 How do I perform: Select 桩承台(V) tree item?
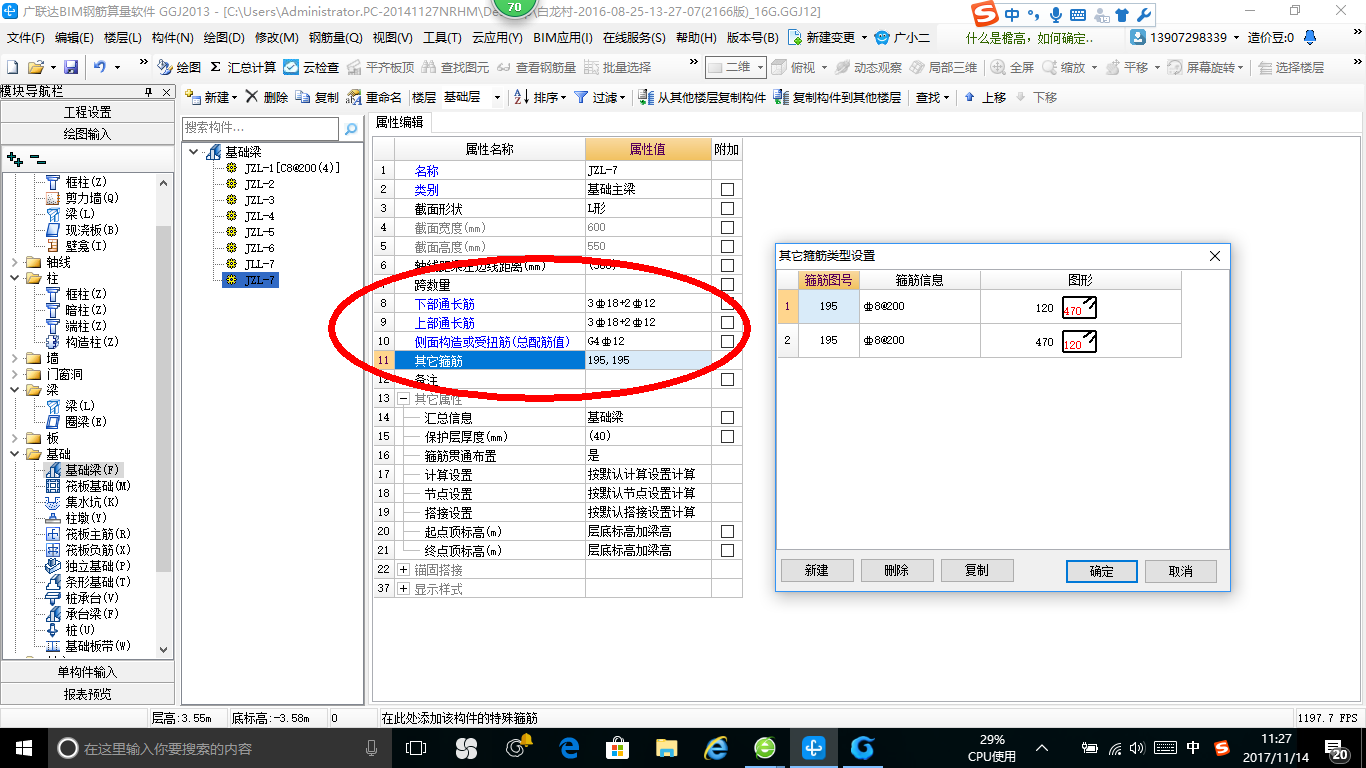(x=91, y=597)
